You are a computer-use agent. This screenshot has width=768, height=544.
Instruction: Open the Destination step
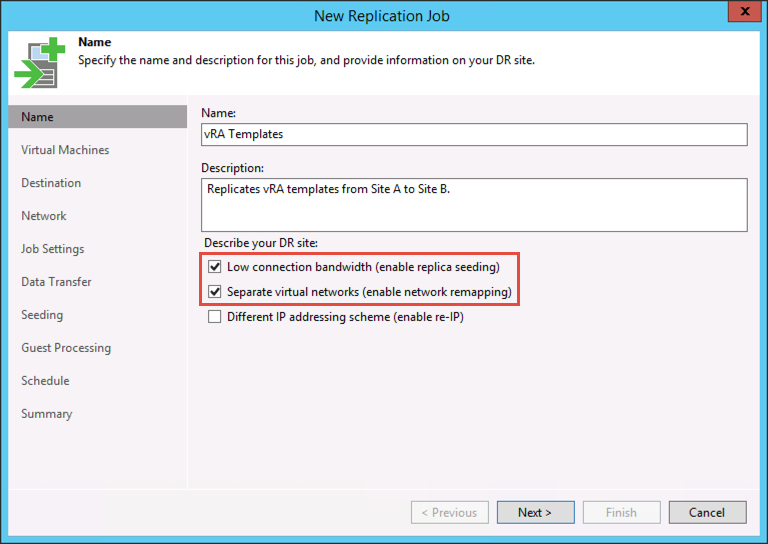[51, 183]
